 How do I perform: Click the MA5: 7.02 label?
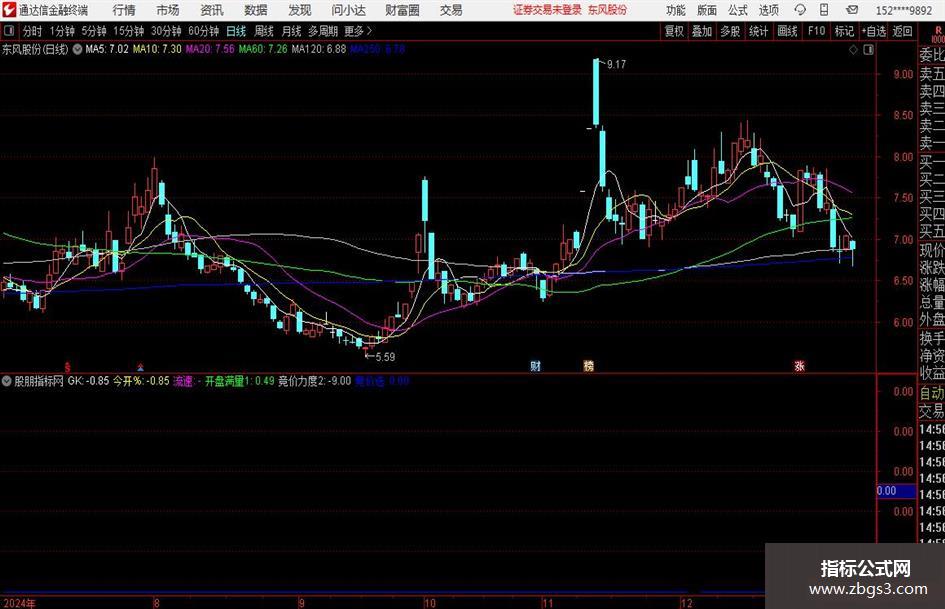107,49
